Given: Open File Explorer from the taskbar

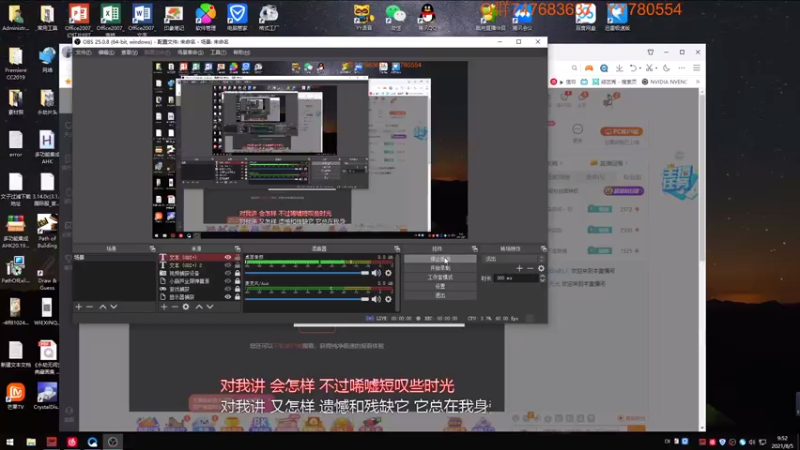Looking at the screenshot, I should pyautogui.click(x=31, y=442).
